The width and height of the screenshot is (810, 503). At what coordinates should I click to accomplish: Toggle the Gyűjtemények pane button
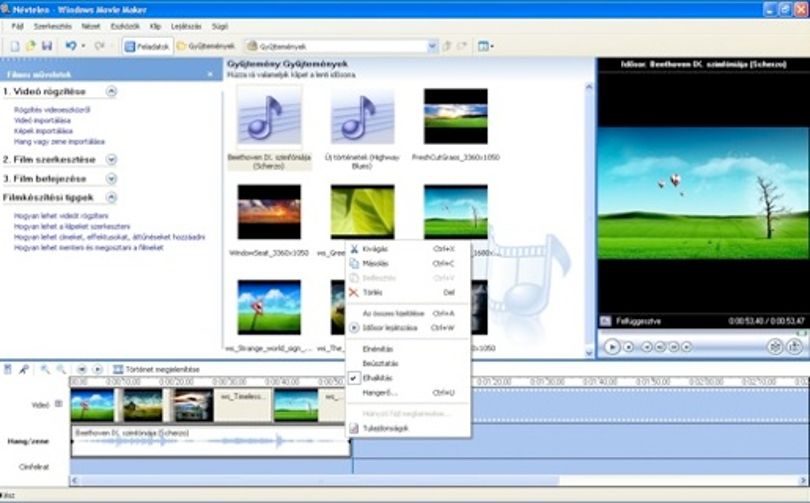coord(206,46)
